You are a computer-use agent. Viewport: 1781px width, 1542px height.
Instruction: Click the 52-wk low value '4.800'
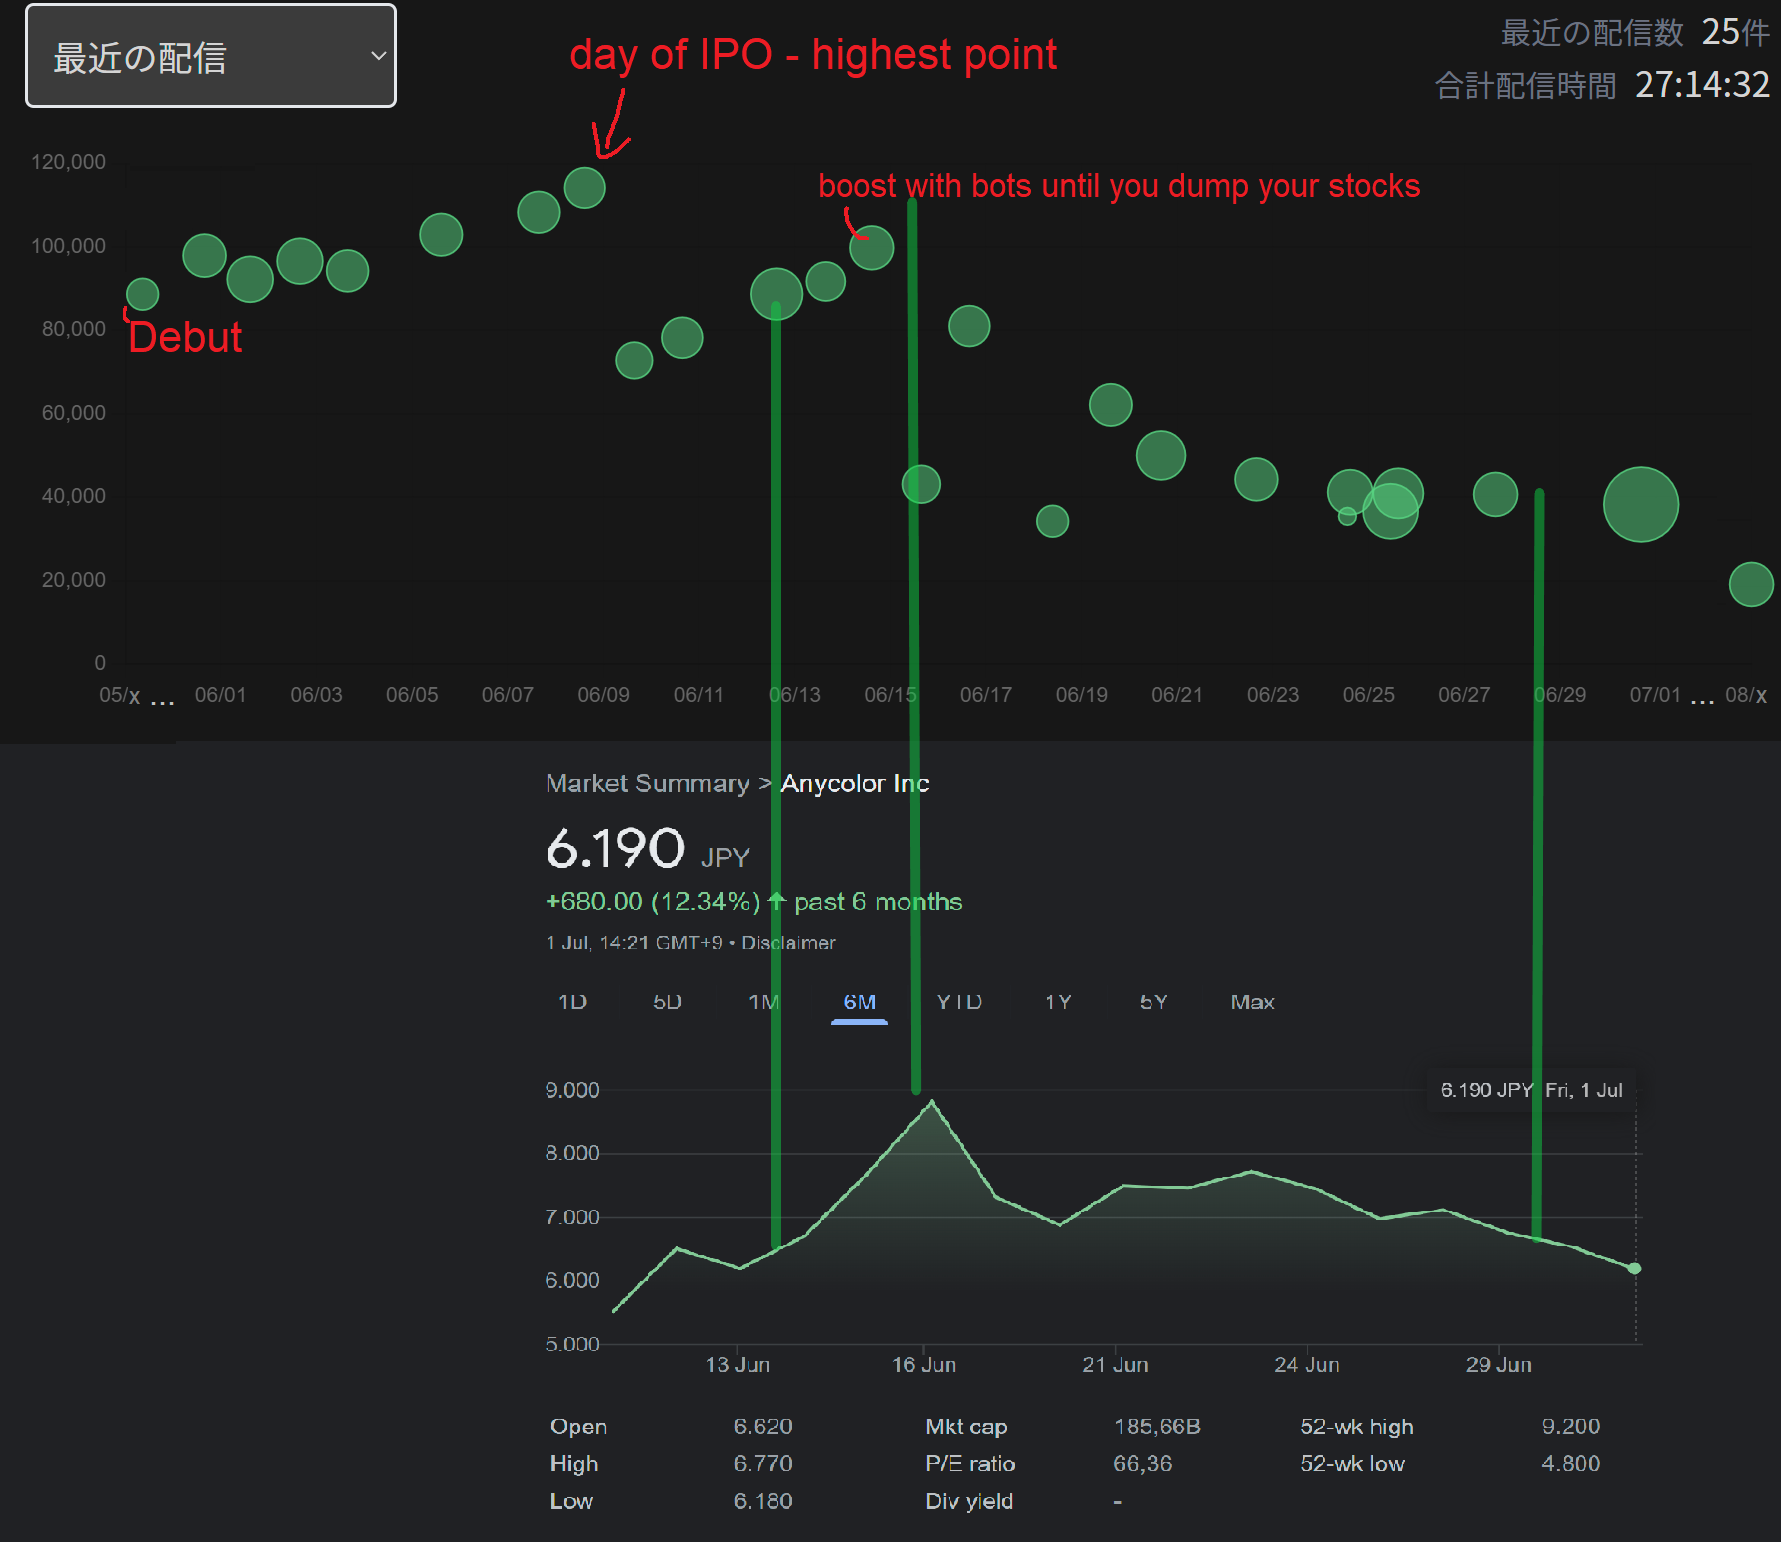[1571, 1463]
